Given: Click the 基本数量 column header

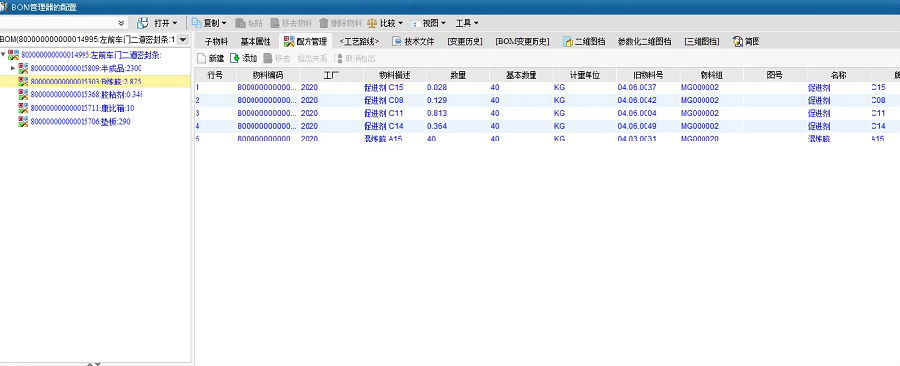Looking at the screenshot, I should tap(521, 75).
